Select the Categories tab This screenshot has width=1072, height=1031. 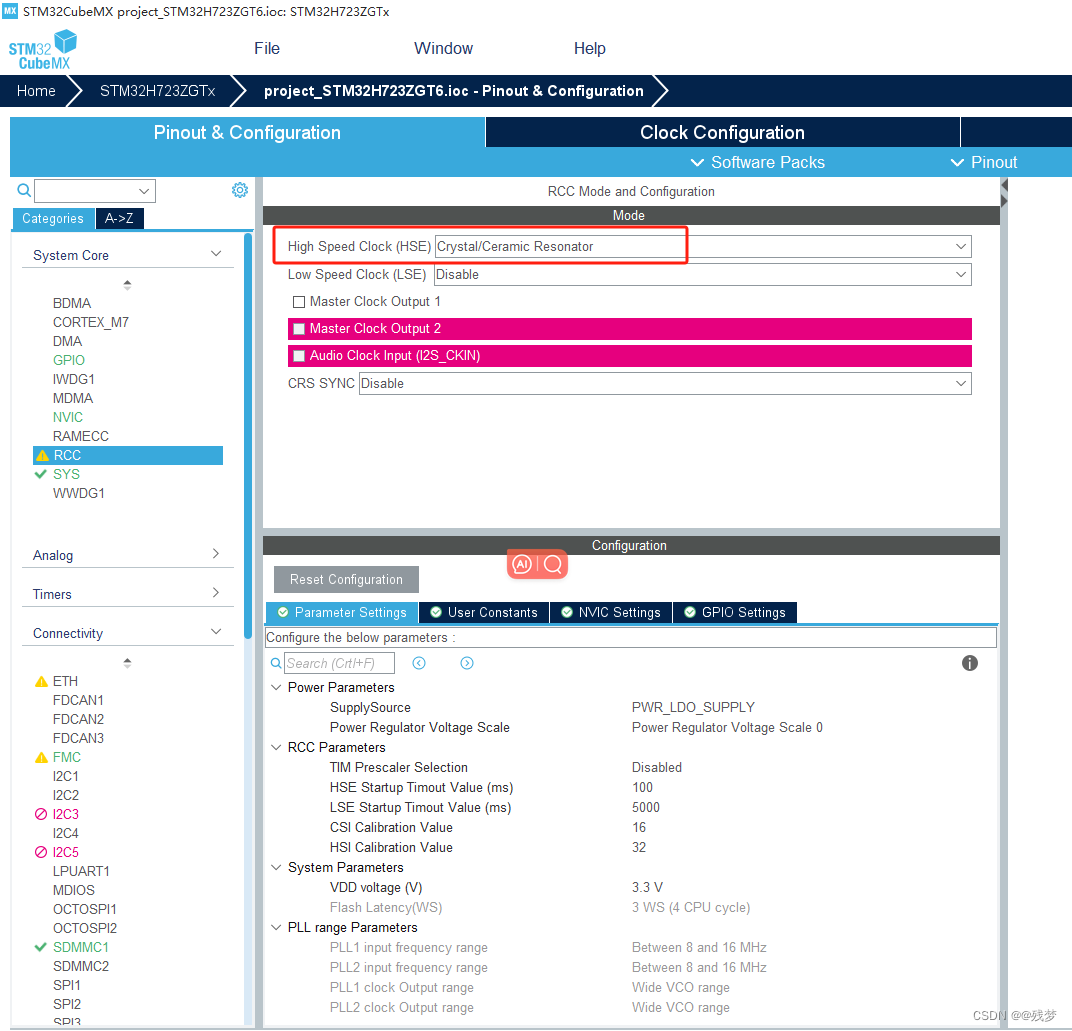point(53,219)
